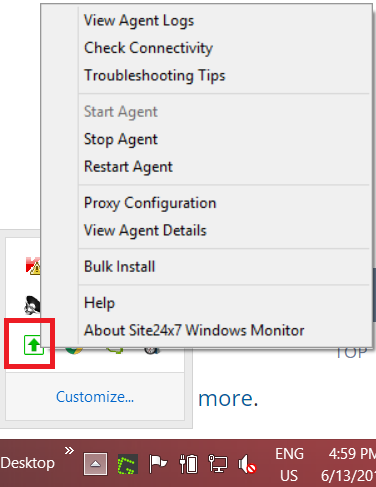Viewport: 376px width, 487px height.
Task: Click the Action Center flag icon
Action: click(x=158, y=464)
